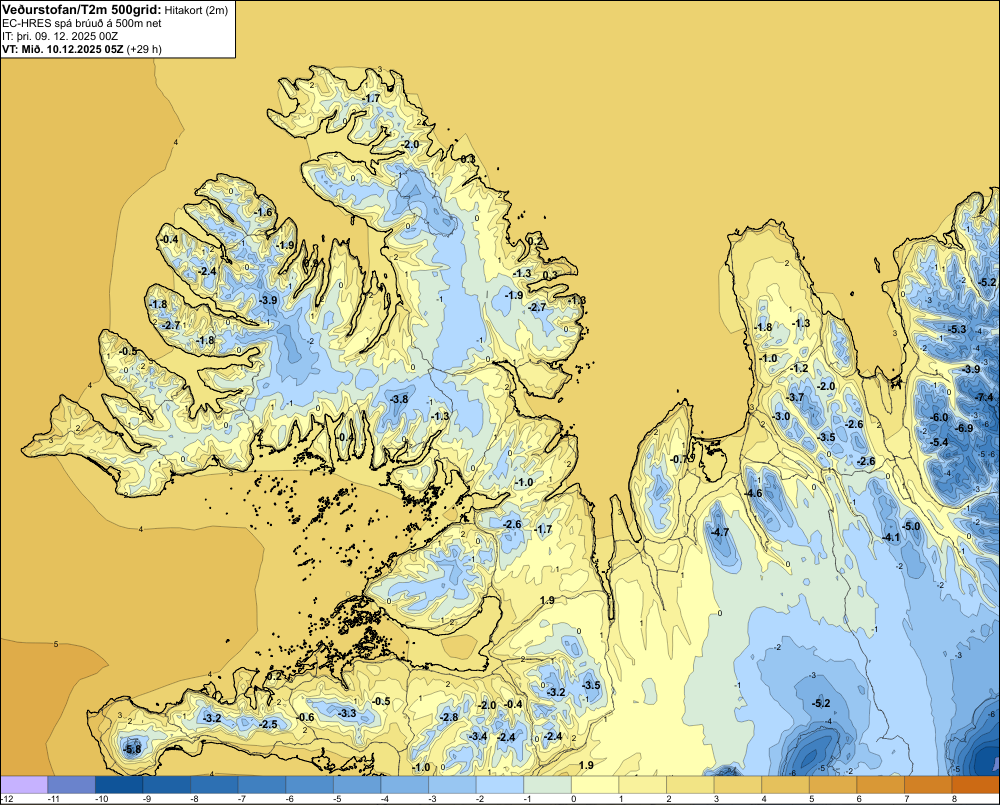Click the '-7' tick label in legend
Viewport: 1000px width, 805px height.
(242, 799)
